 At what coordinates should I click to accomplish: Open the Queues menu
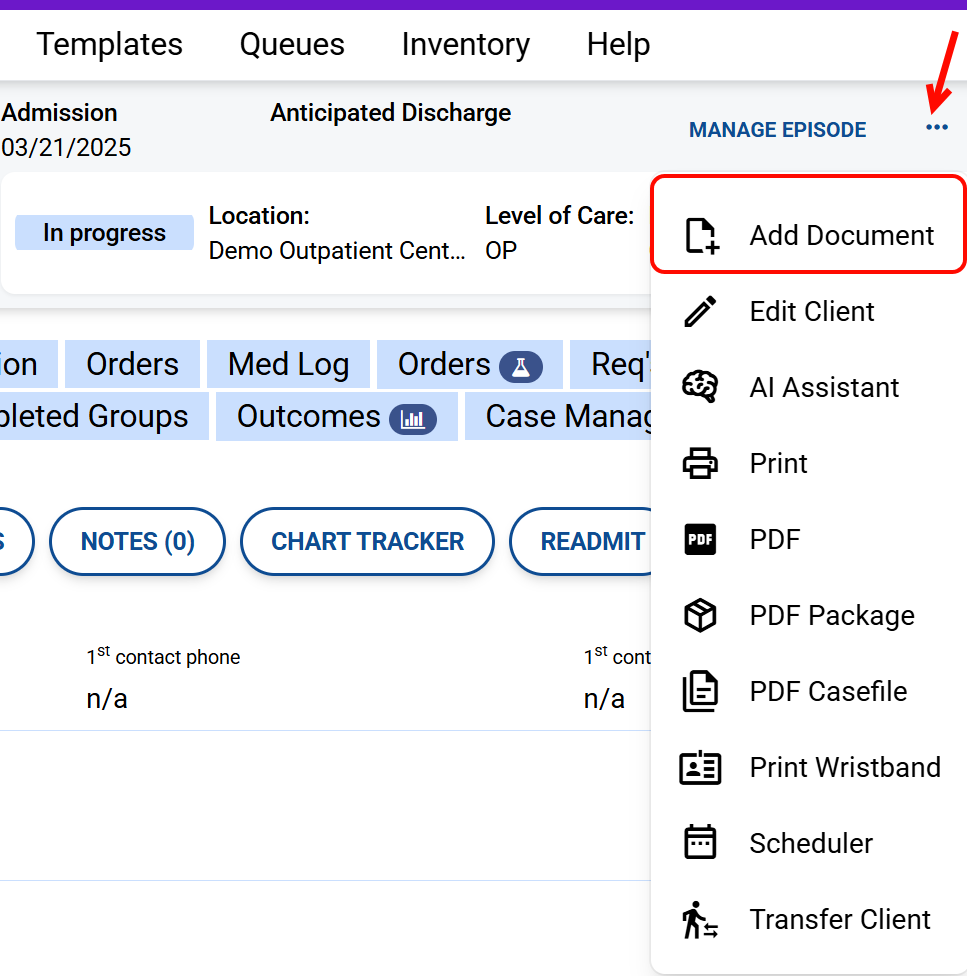pyautogui.click(x=292, y=45)
